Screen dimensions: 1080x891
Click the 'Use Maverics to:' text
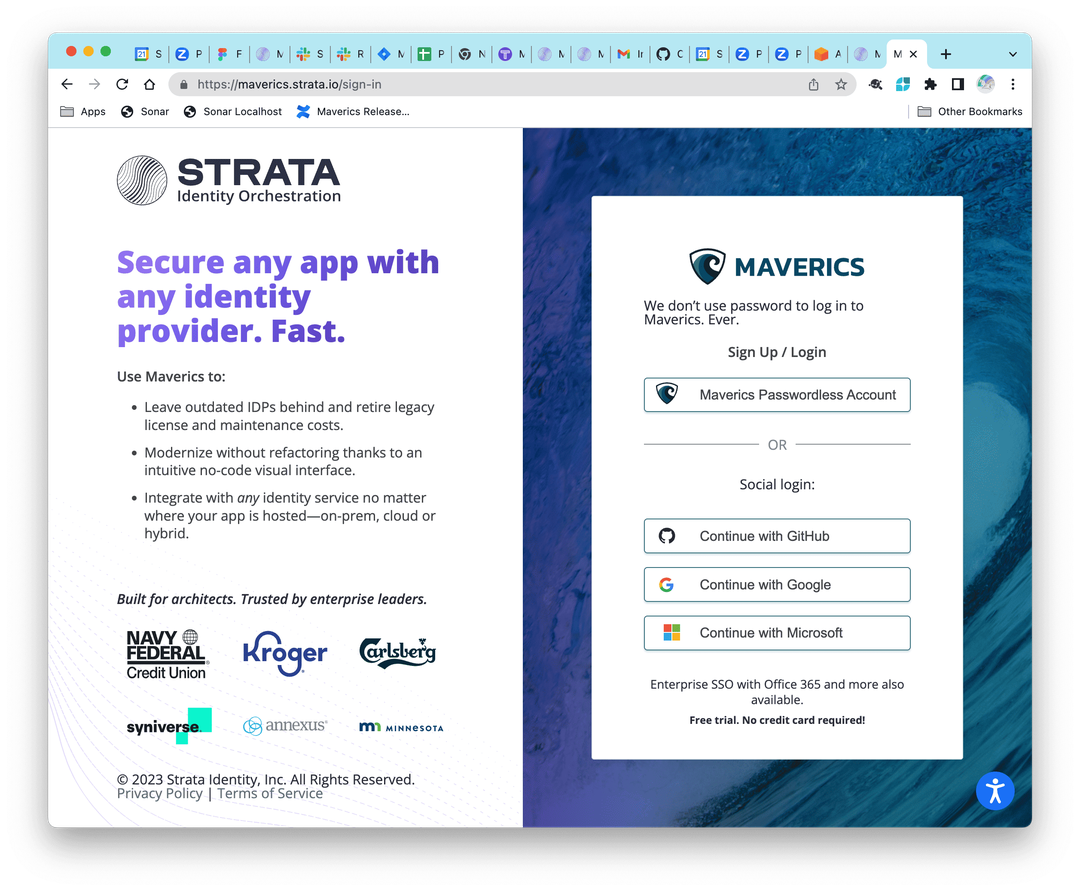coord(171,377)
